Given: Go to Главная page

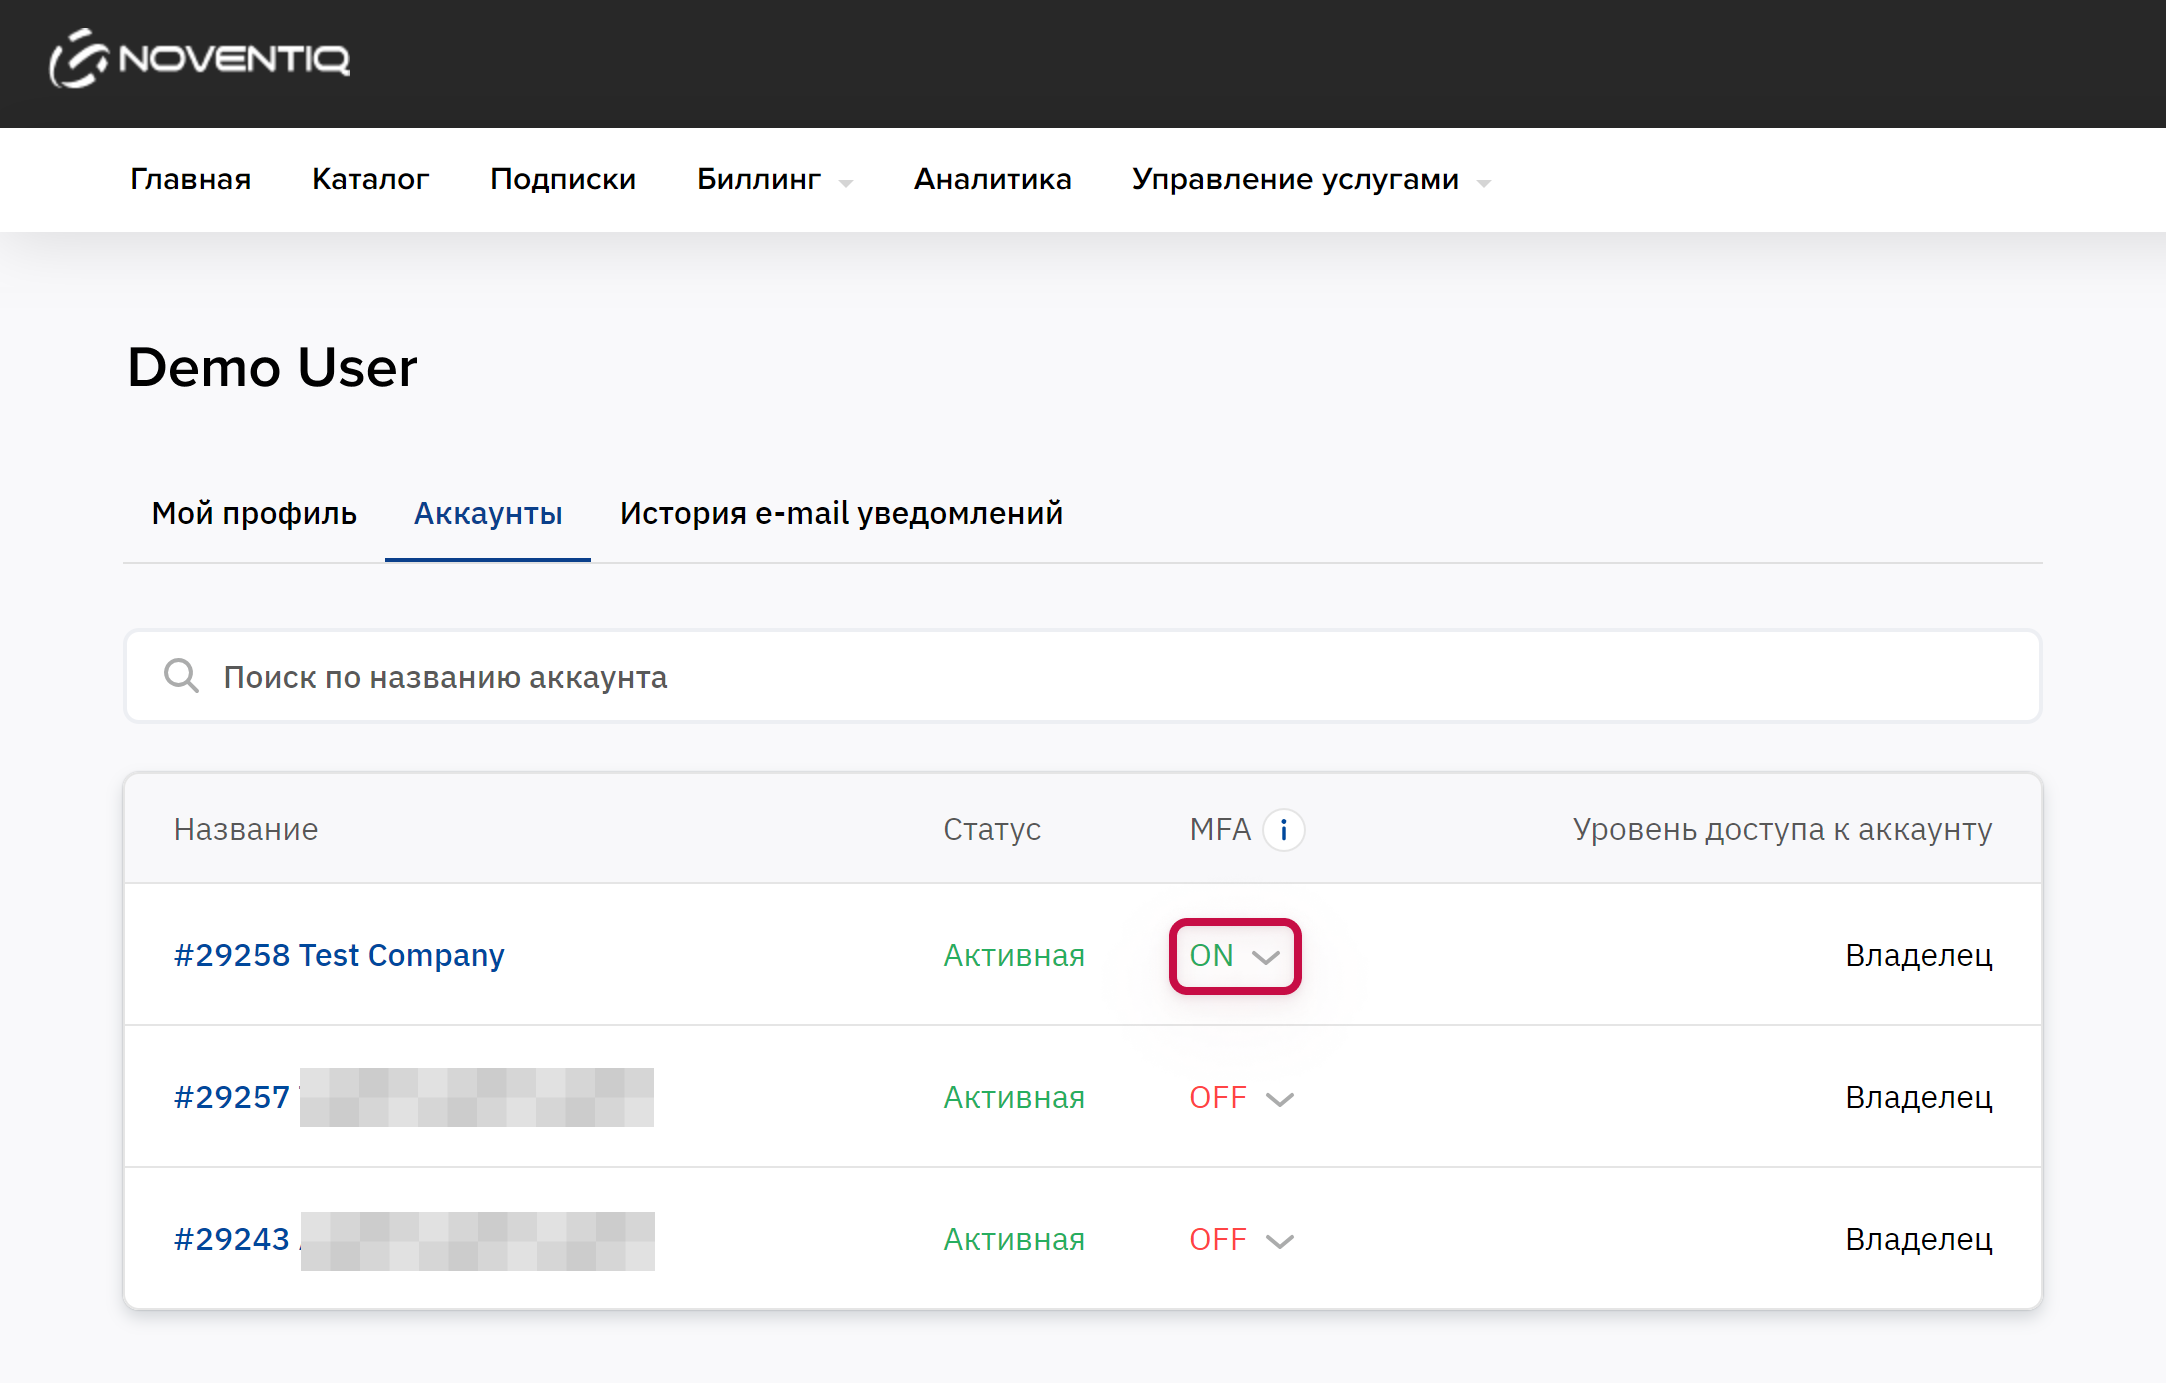Looking at the screenshot, I should coord(190,179).
